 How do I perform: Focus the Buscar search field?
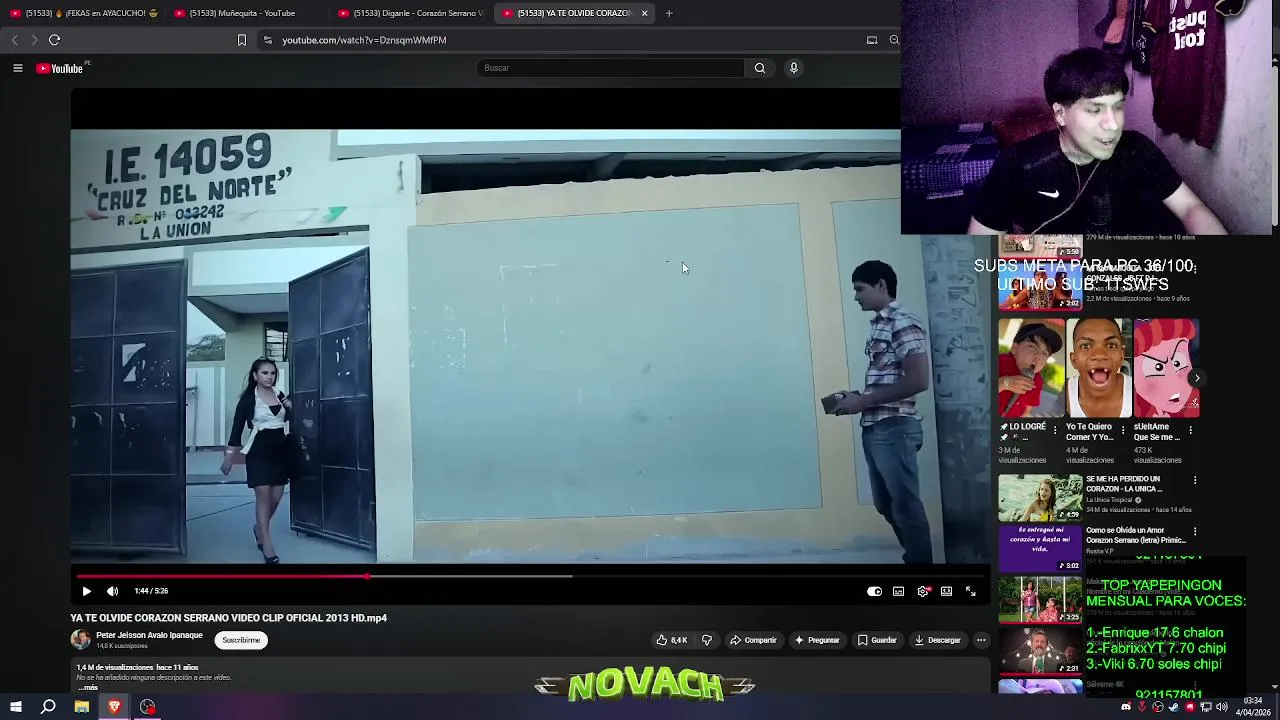tap(611, 68)
